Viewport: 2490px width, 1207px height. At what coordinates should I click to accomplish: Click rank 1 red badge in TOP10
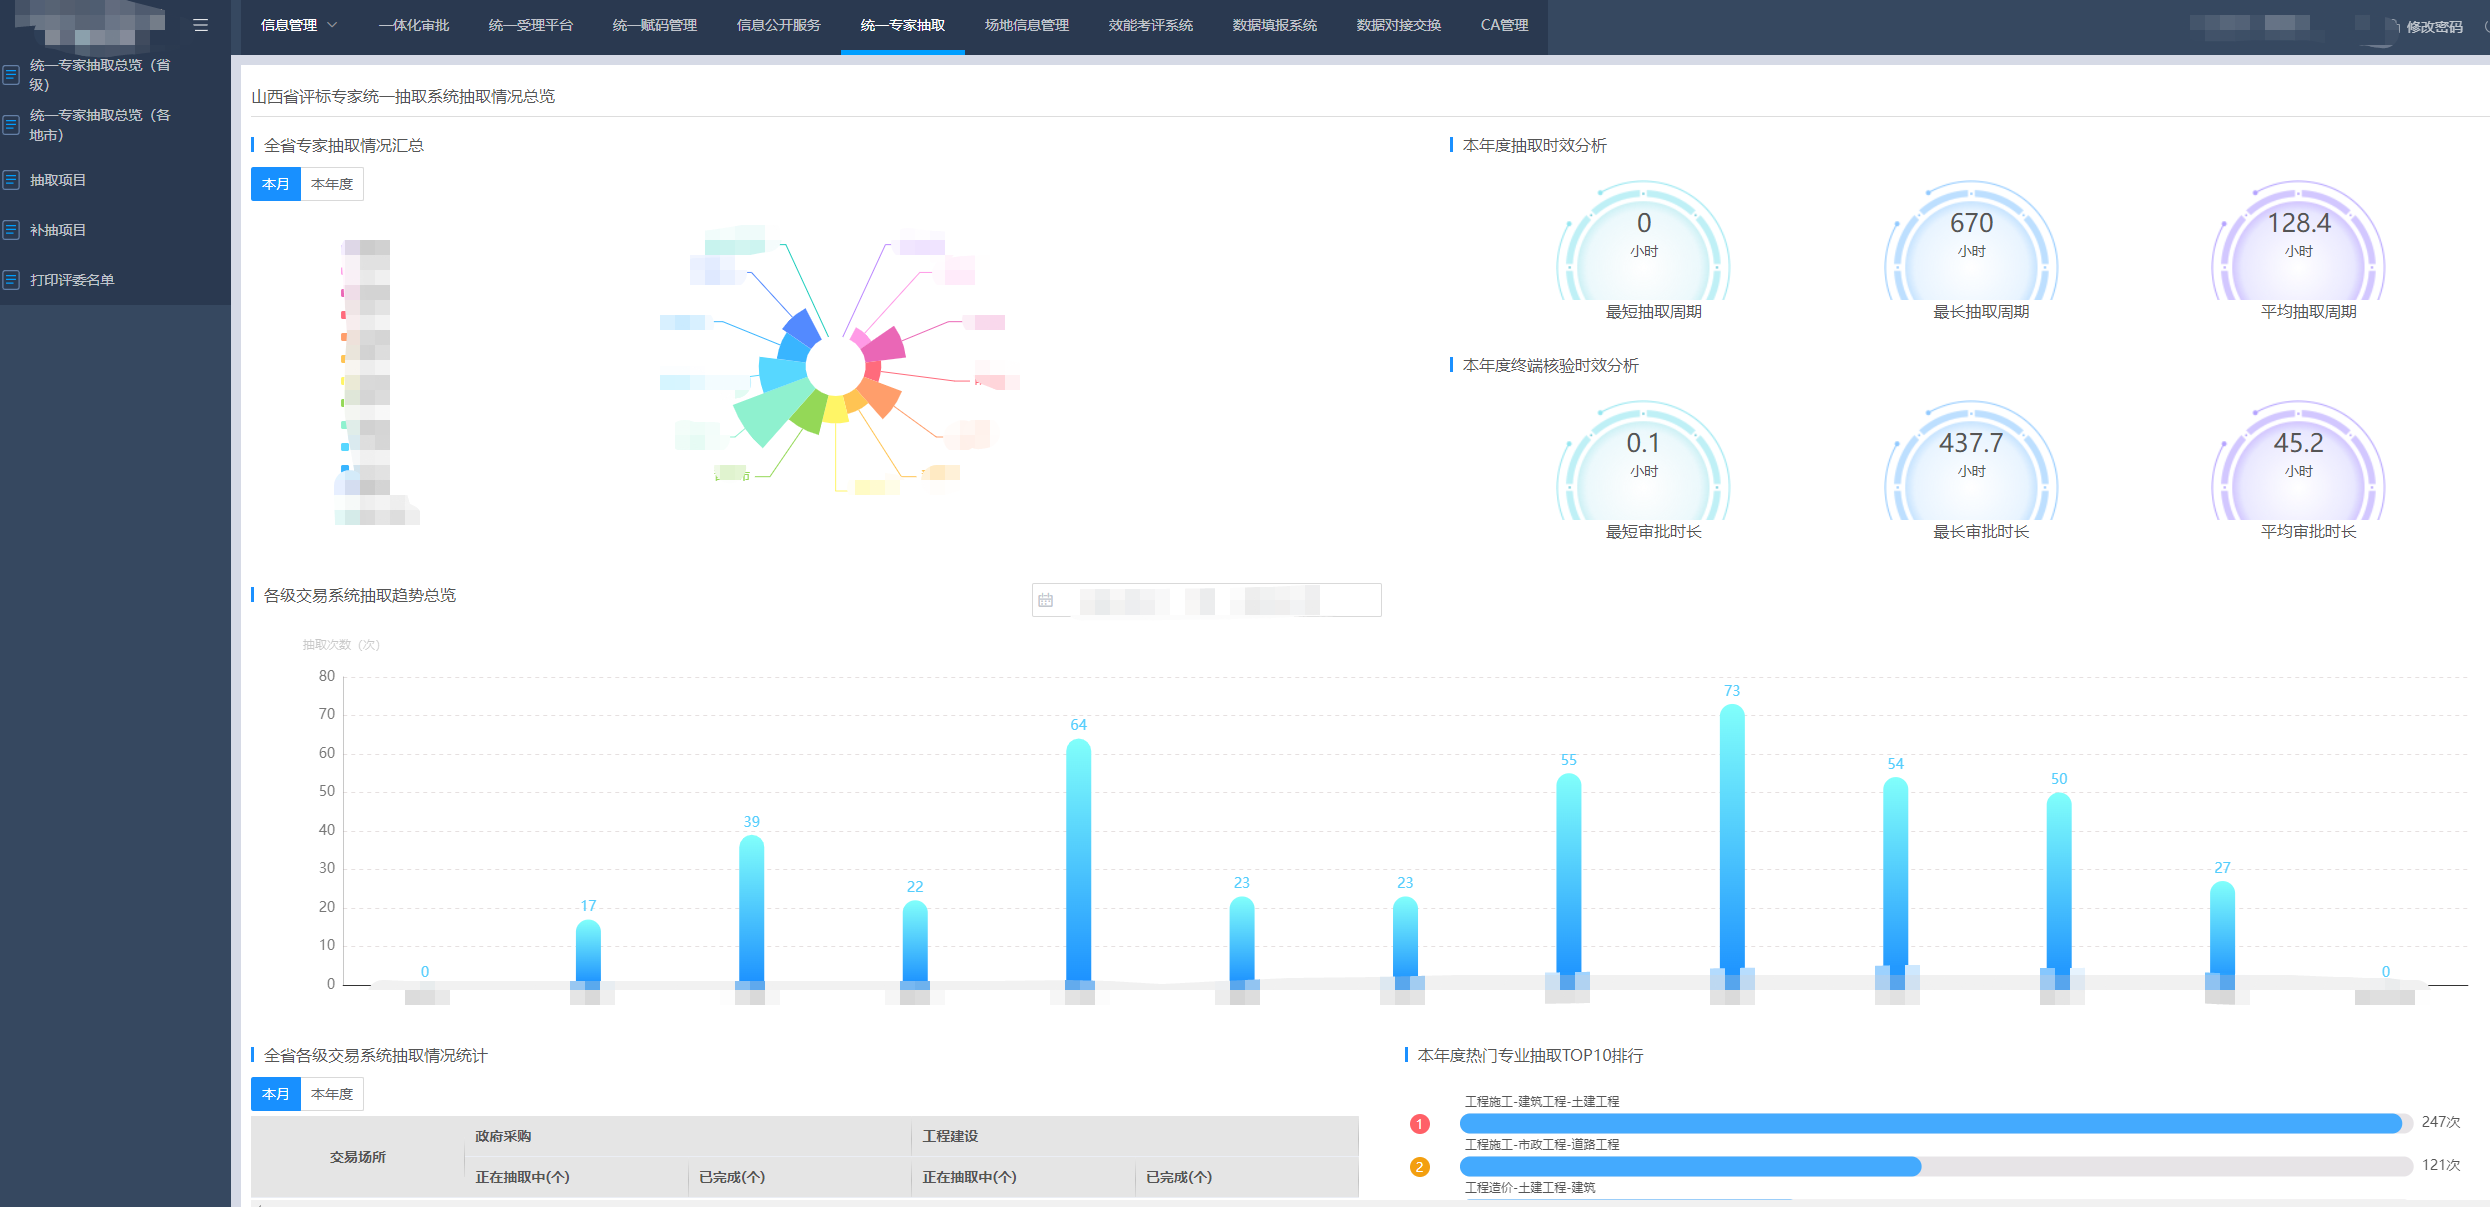point(1419,1124)
